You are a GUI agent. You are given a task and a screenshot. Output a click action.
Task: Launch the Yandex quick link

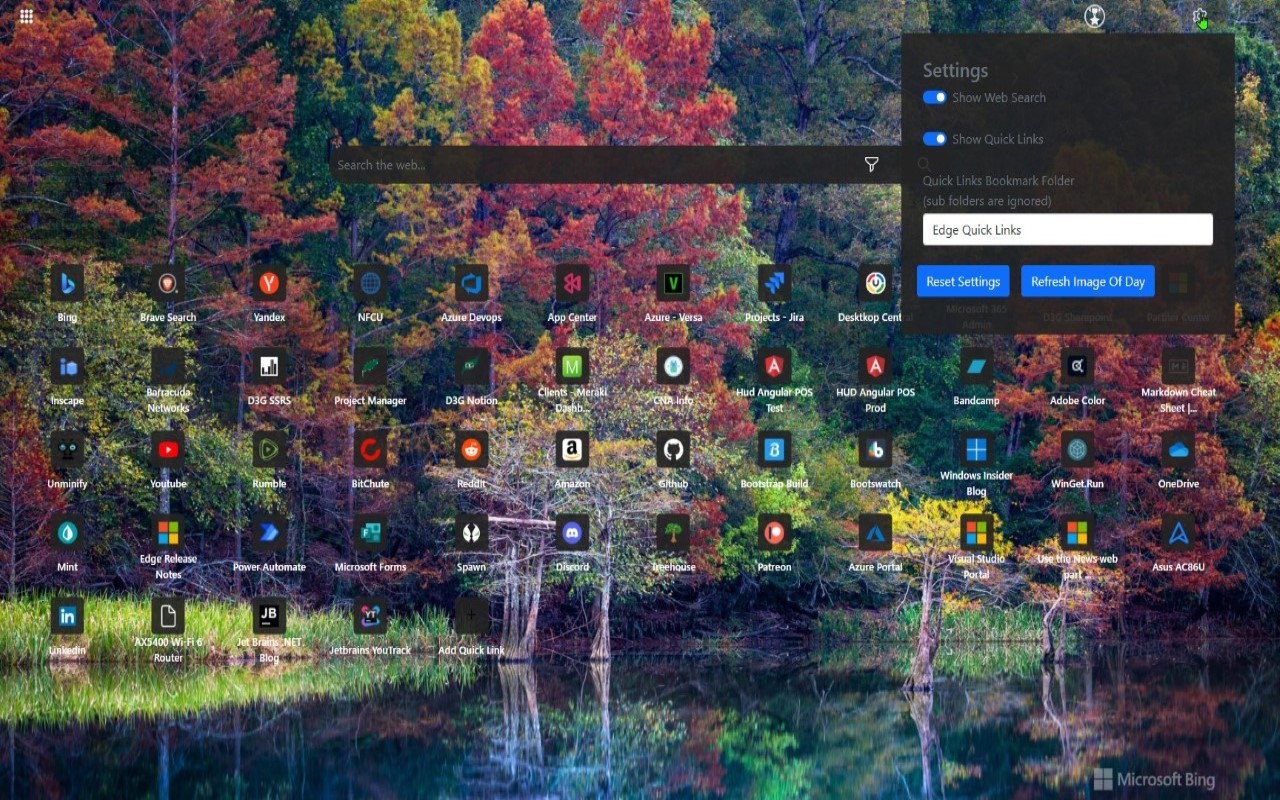click(x=269, y=283)
